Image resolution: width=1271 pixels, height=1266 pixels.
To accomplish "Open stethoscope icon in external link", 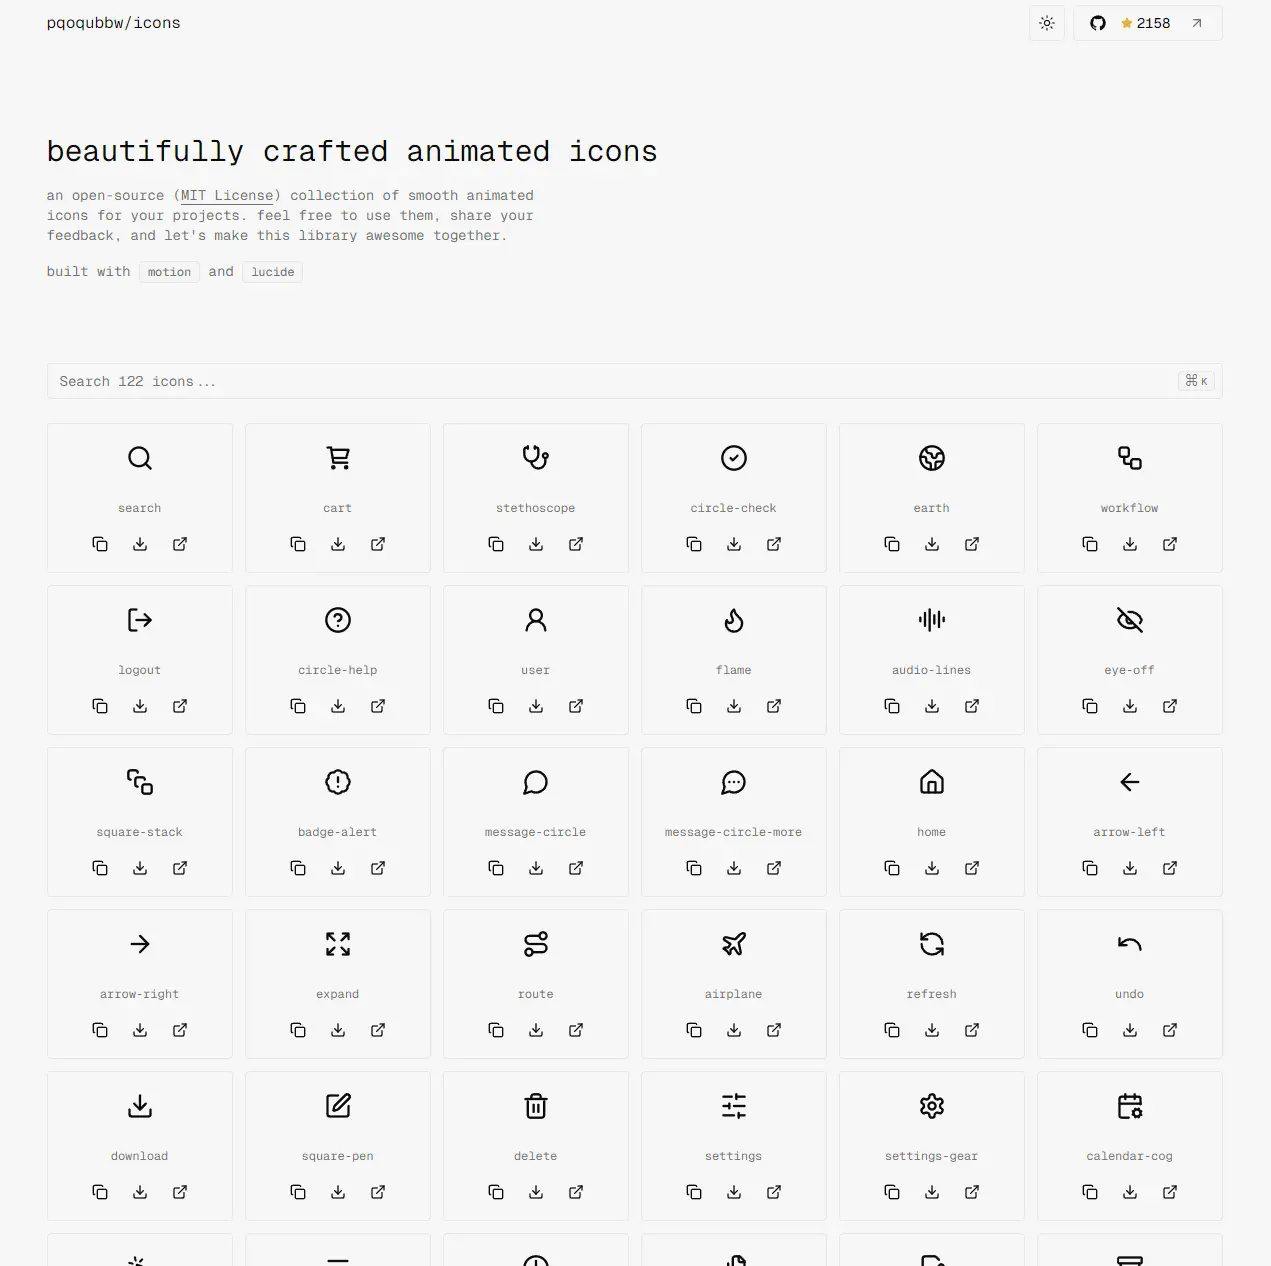I will click(576, 544).
